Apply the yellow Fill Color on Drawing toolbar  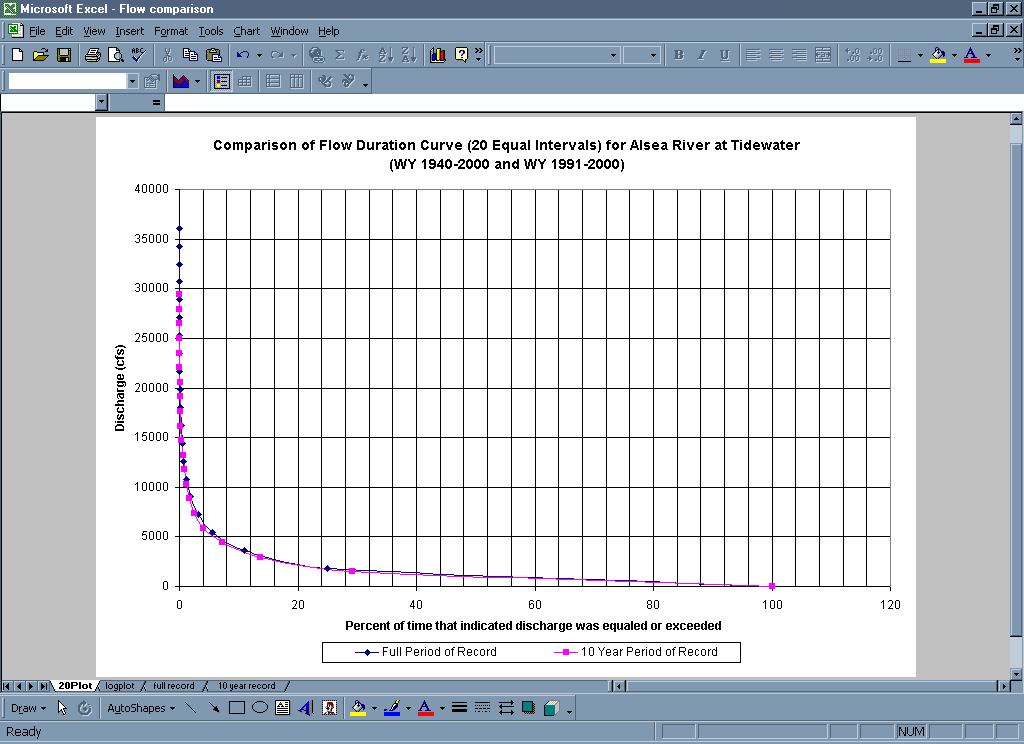tap(358, 708)
